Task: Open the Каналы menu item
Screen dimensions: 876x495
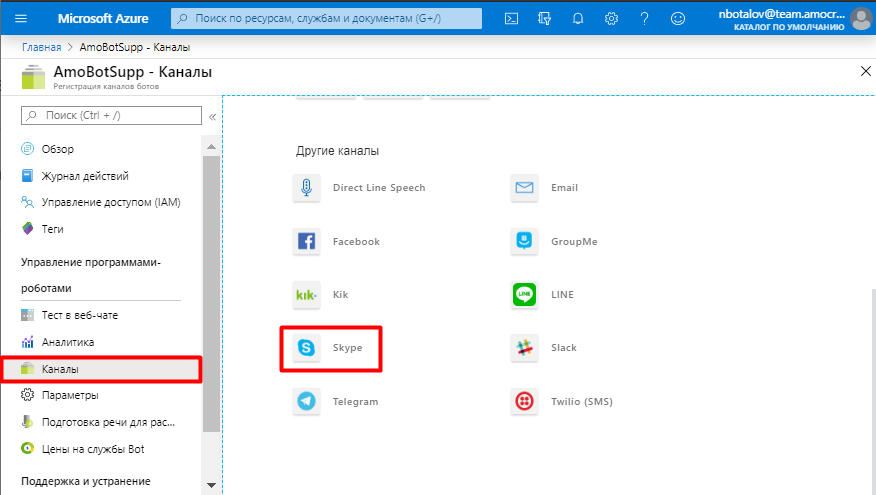Action: coord(101,369)
